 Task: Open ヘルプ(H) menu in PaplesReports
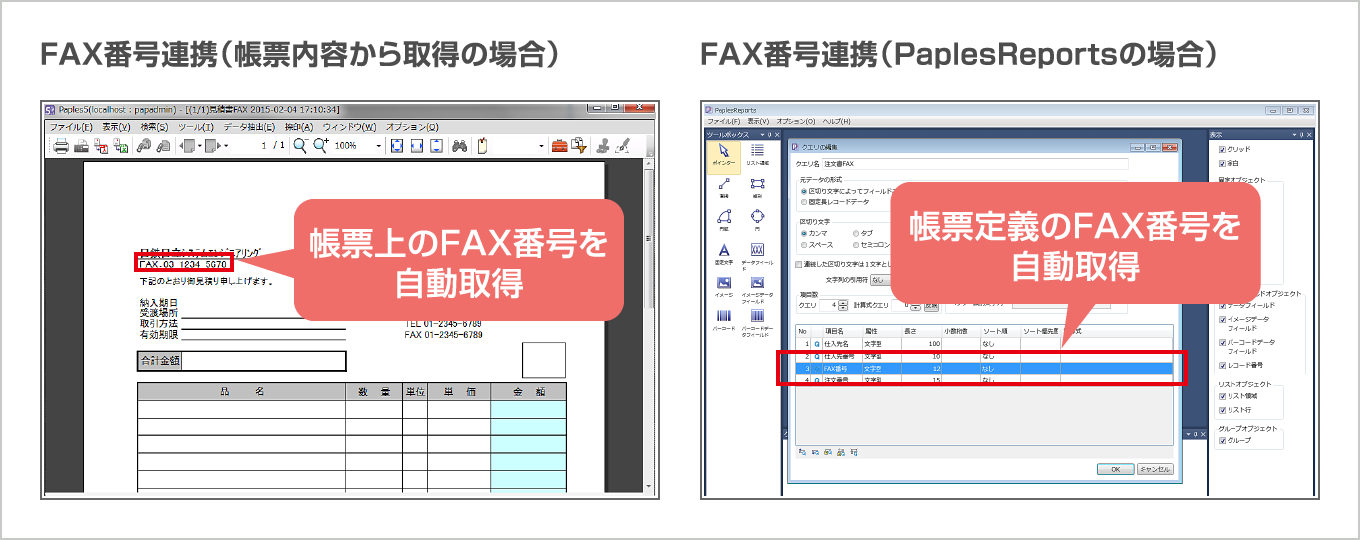[x=836, y=121]
